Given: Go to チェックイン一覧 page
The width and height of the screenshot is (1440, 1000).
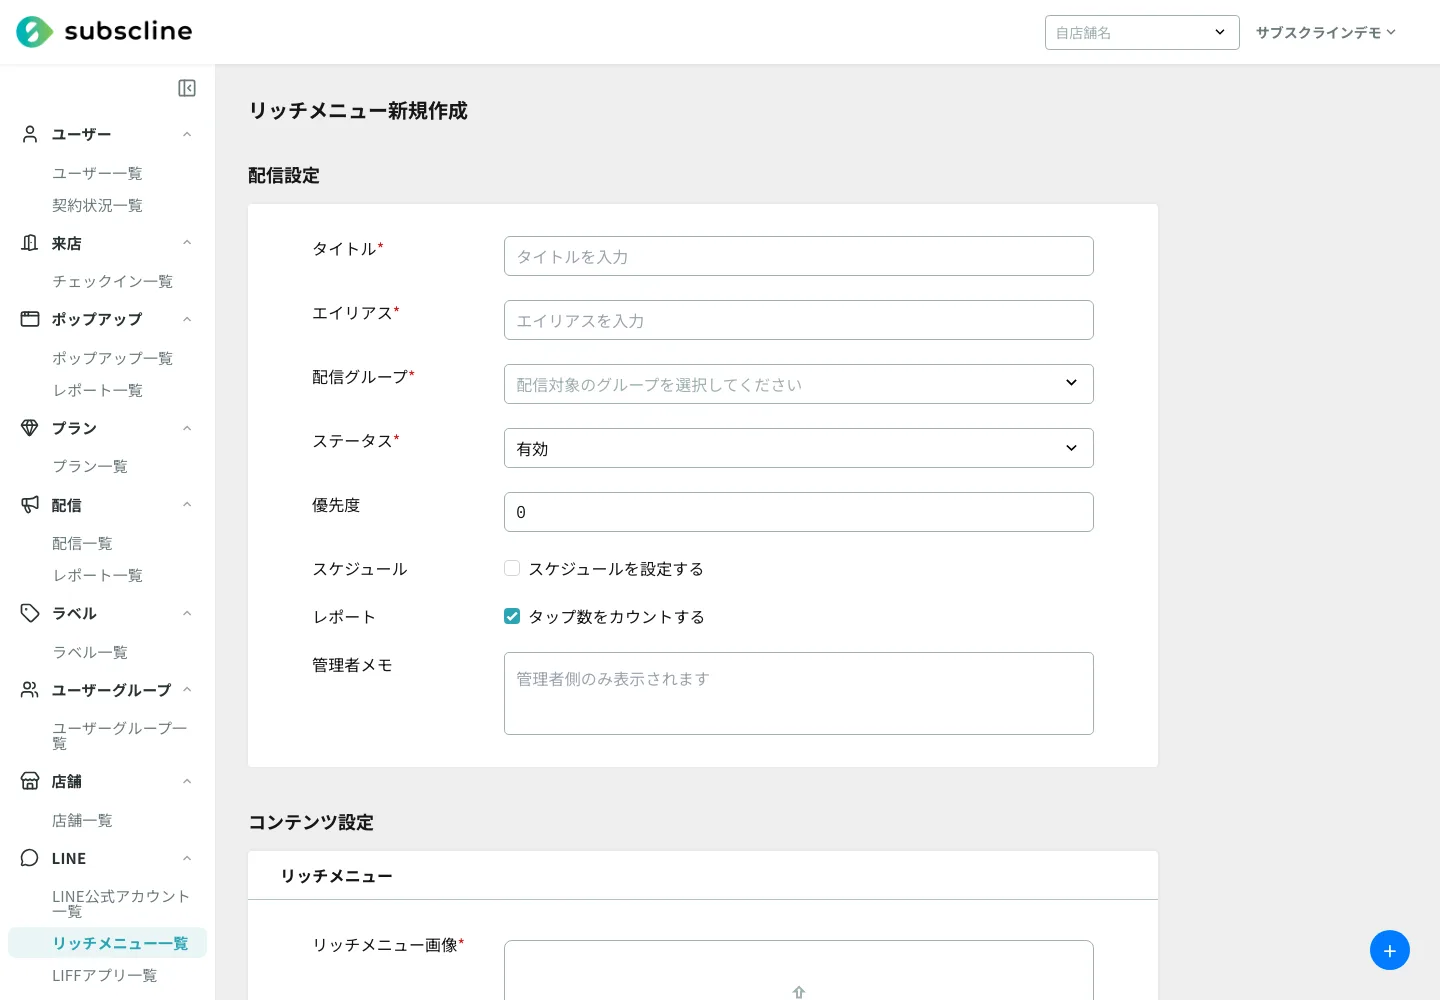Looking at the screenshot, I should pos(112,281).
